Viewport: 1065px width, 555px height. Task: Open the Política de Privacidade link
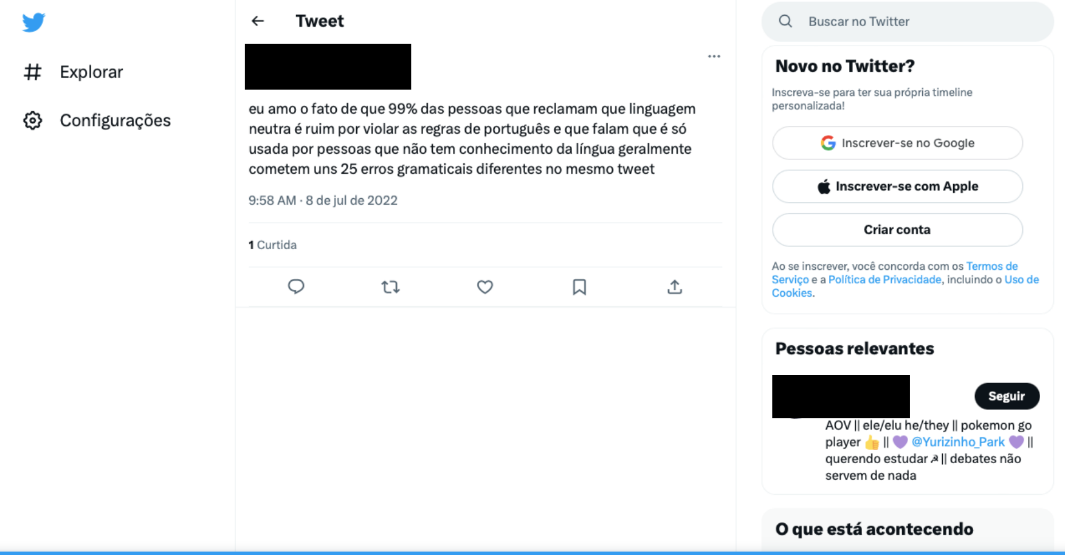tap(884, 279)
